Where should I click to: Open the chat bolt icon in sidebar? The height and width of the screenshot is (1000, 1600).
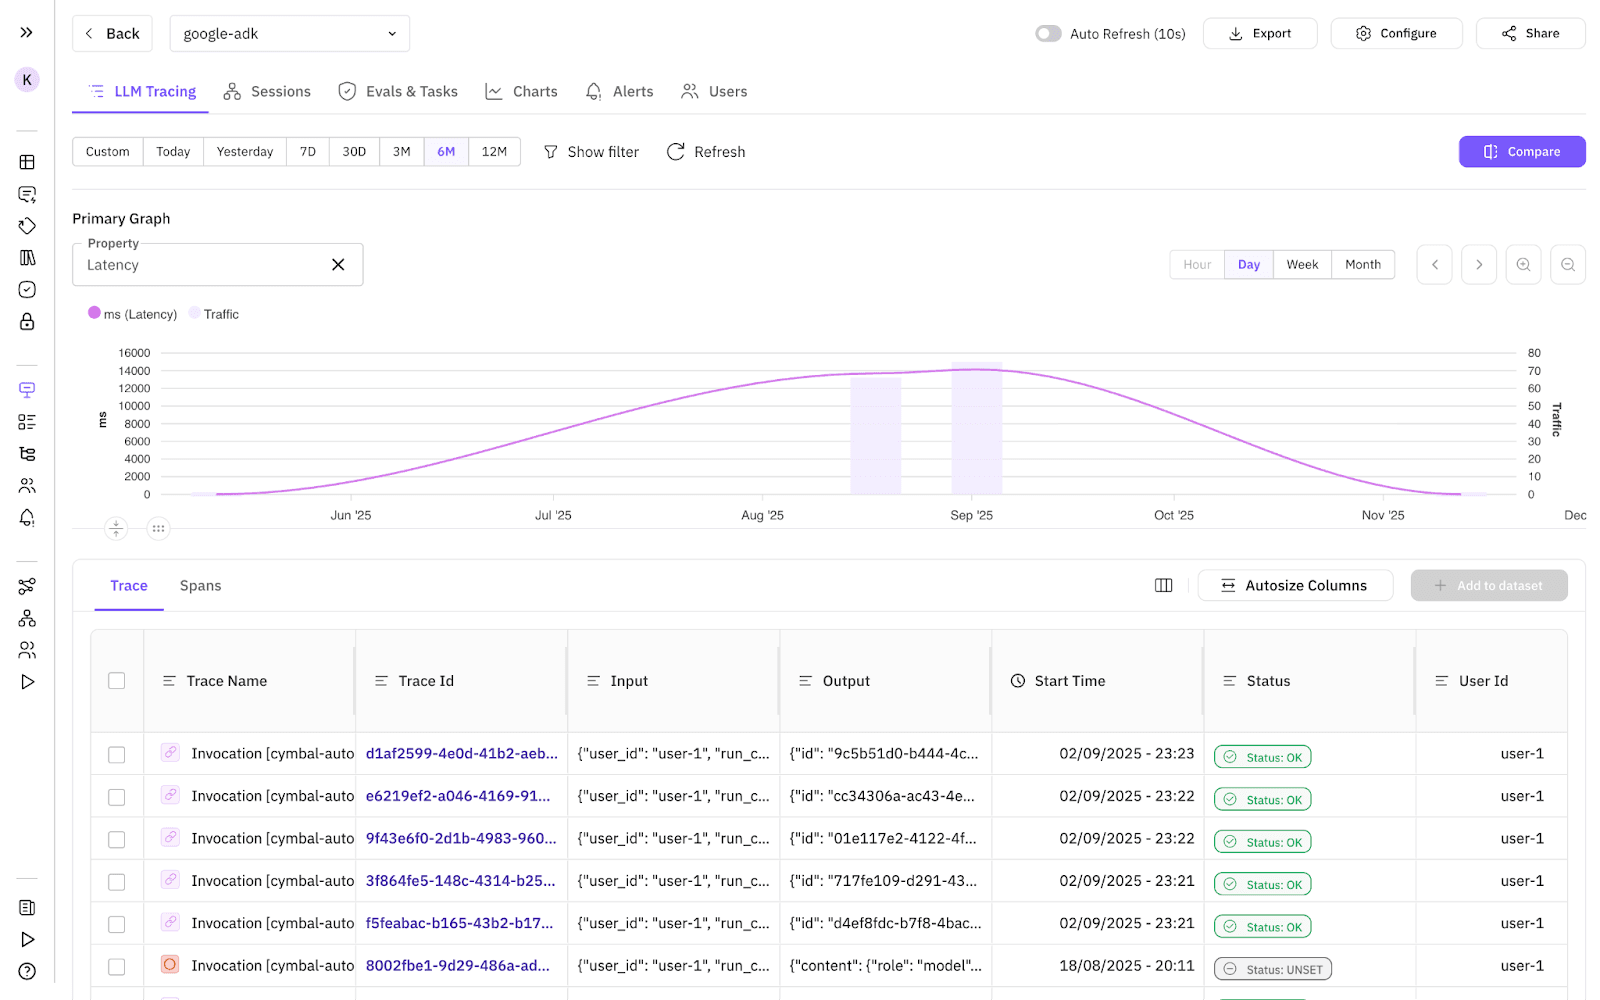[27, 194]
